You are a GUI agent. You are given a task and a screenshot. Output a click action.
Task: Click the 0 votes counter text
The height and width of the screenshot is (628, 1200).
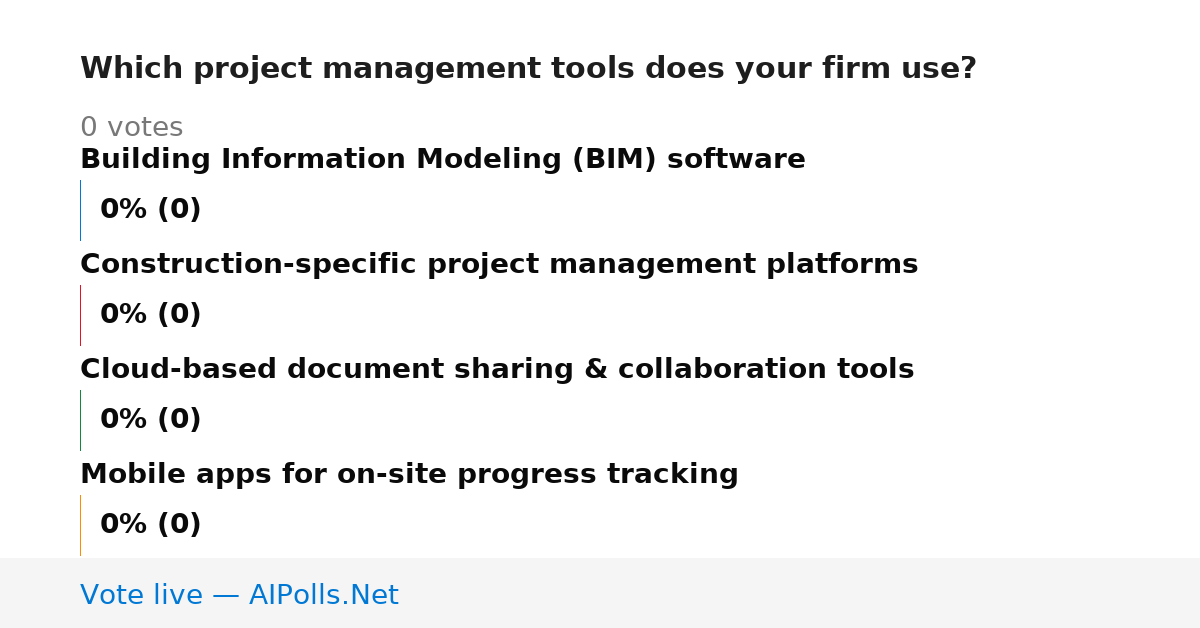(x=131, y=128)
